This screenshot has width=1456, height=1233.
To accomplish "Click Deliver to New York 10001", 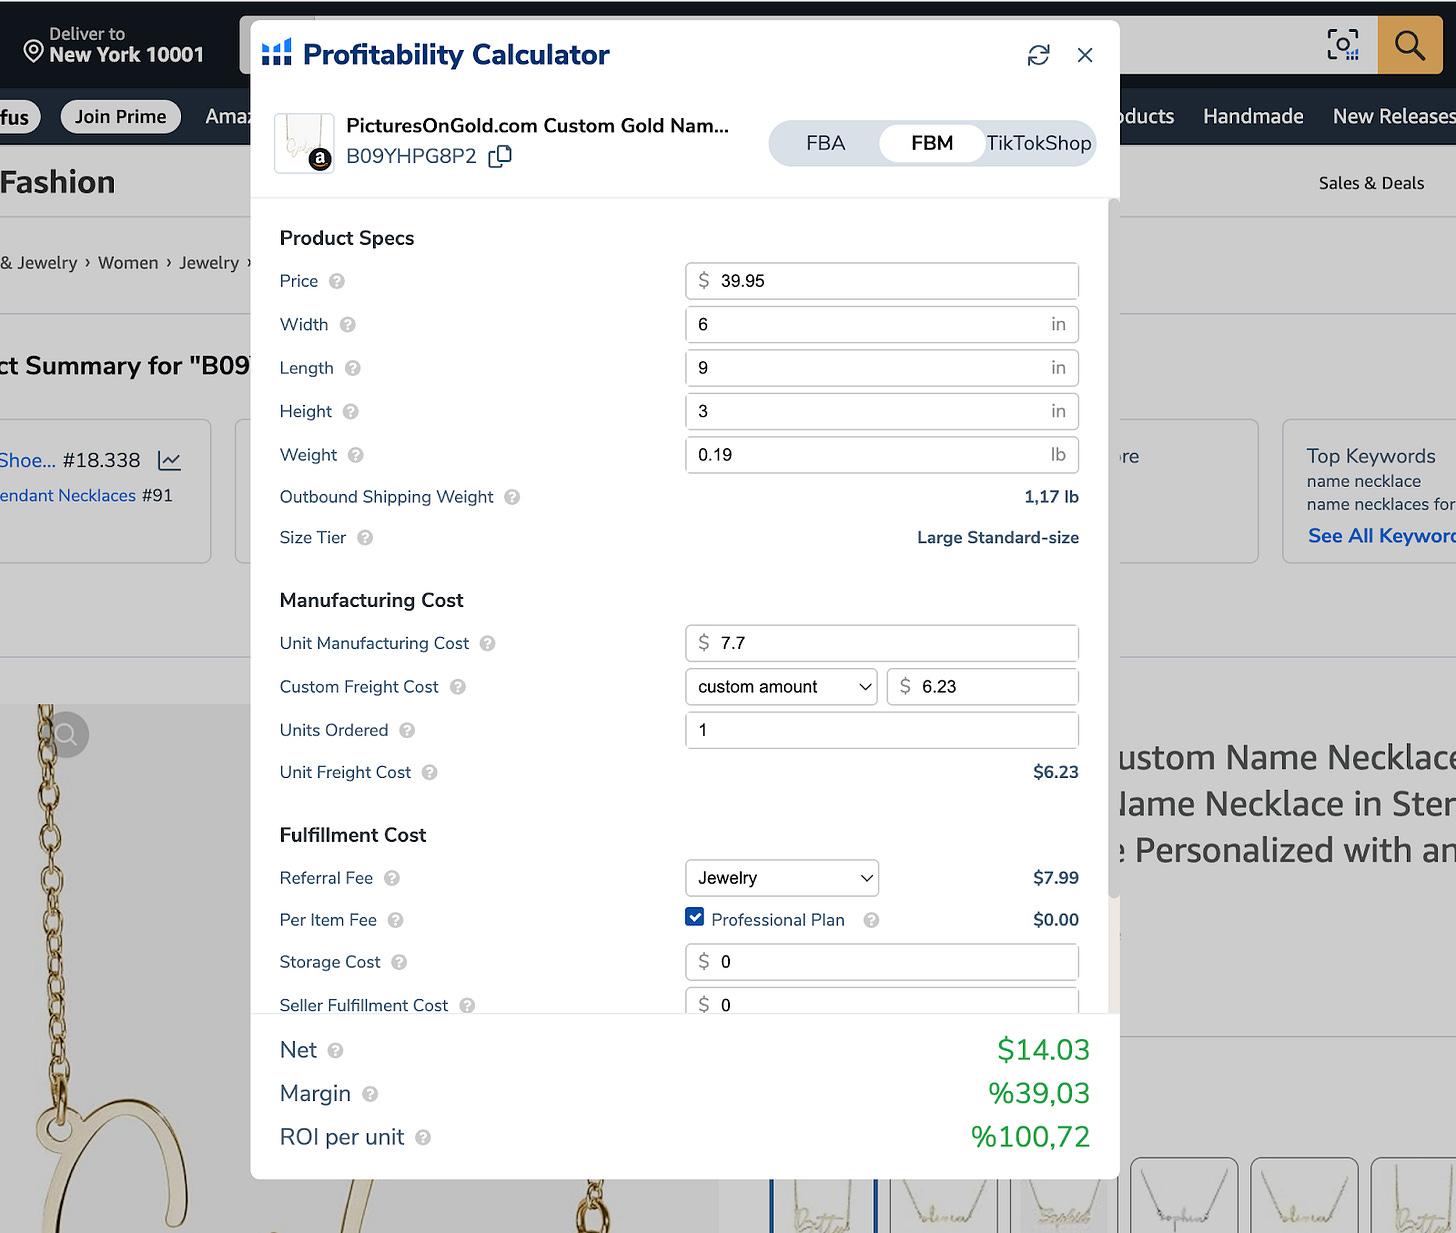I will click(x=114, y=45).
